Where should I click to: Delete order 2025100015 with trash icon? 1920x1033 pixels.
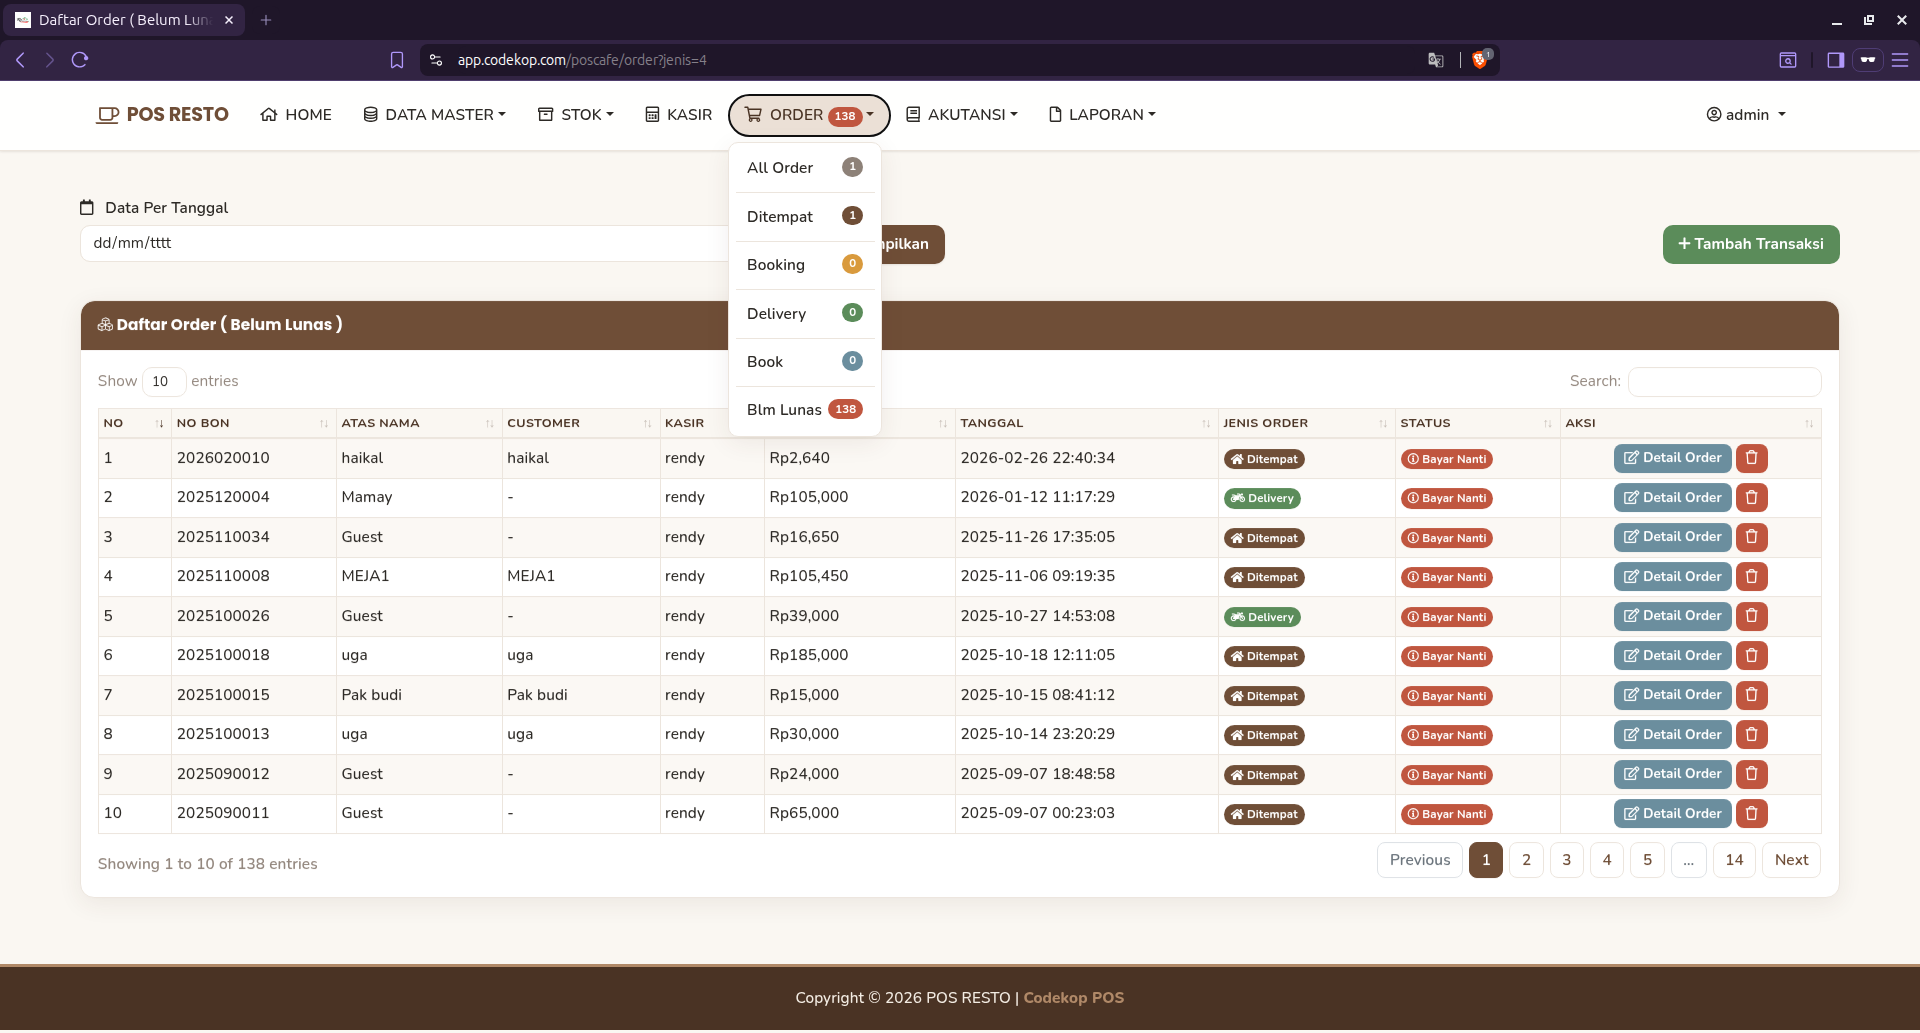1751,695
